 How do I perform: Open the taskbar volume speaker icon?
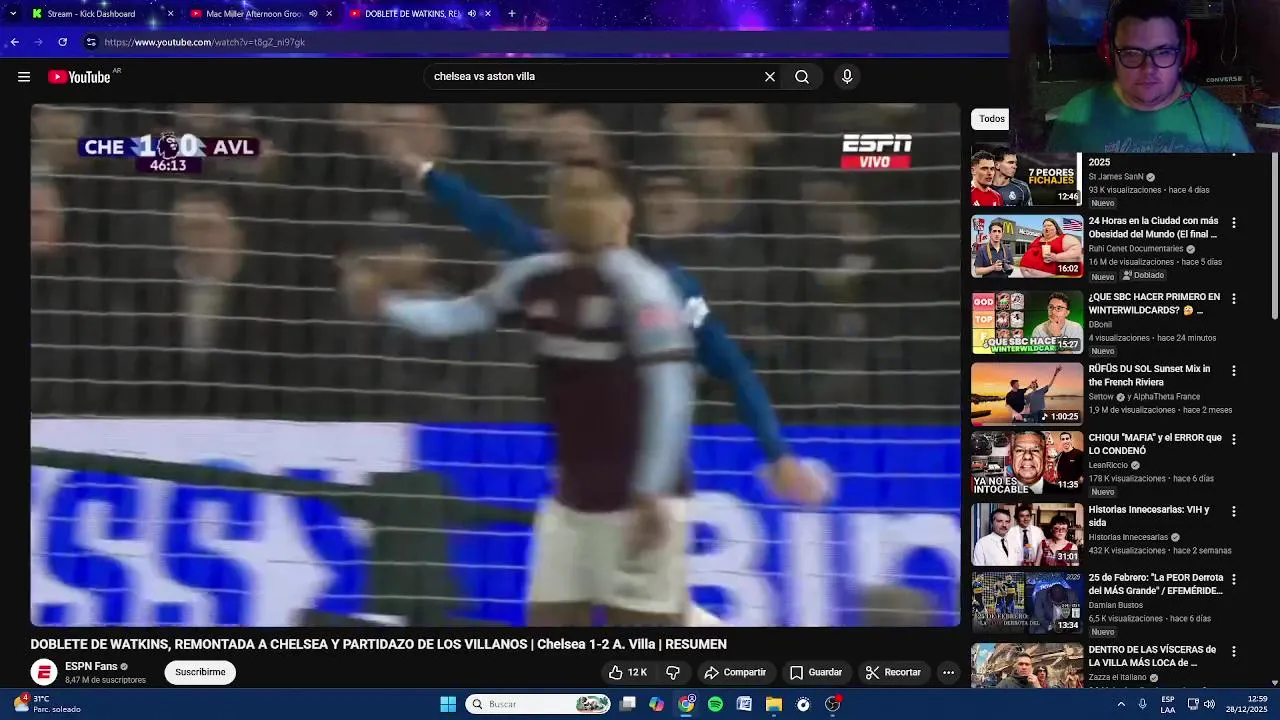click(1209, 704)
